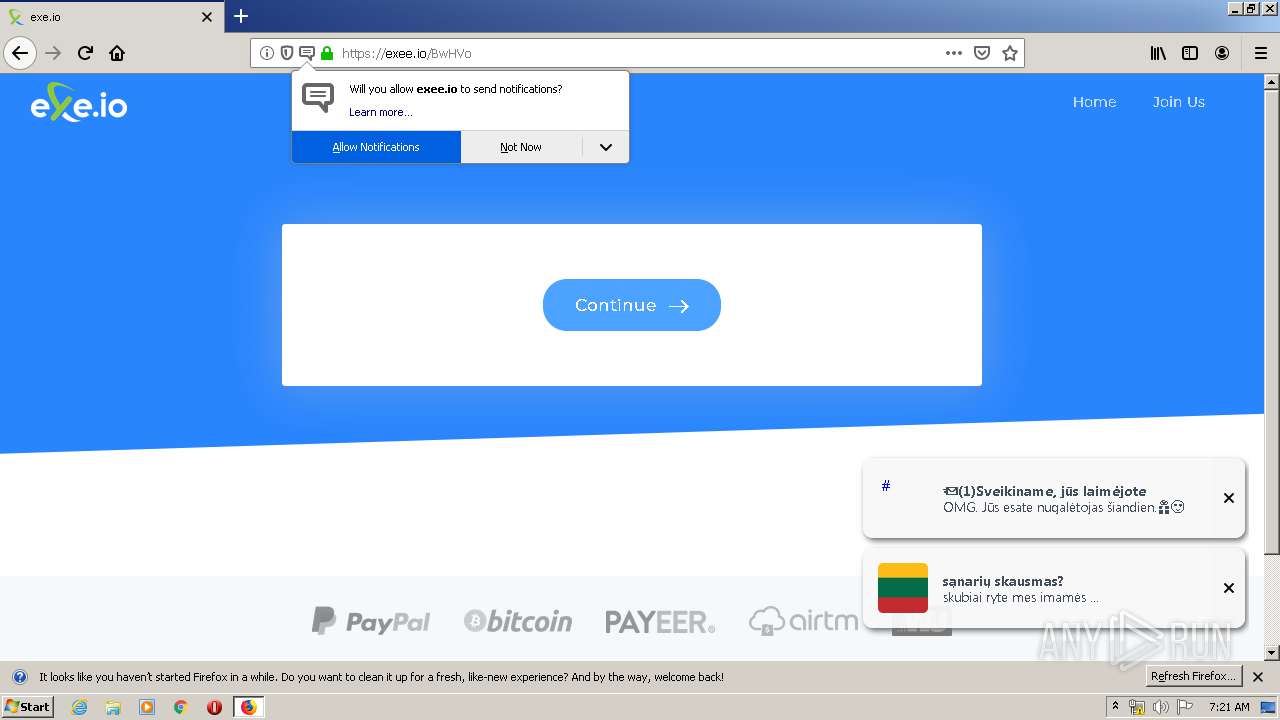
Task: Click the page scrollbar down arrow
Action: coord(1272,653)
